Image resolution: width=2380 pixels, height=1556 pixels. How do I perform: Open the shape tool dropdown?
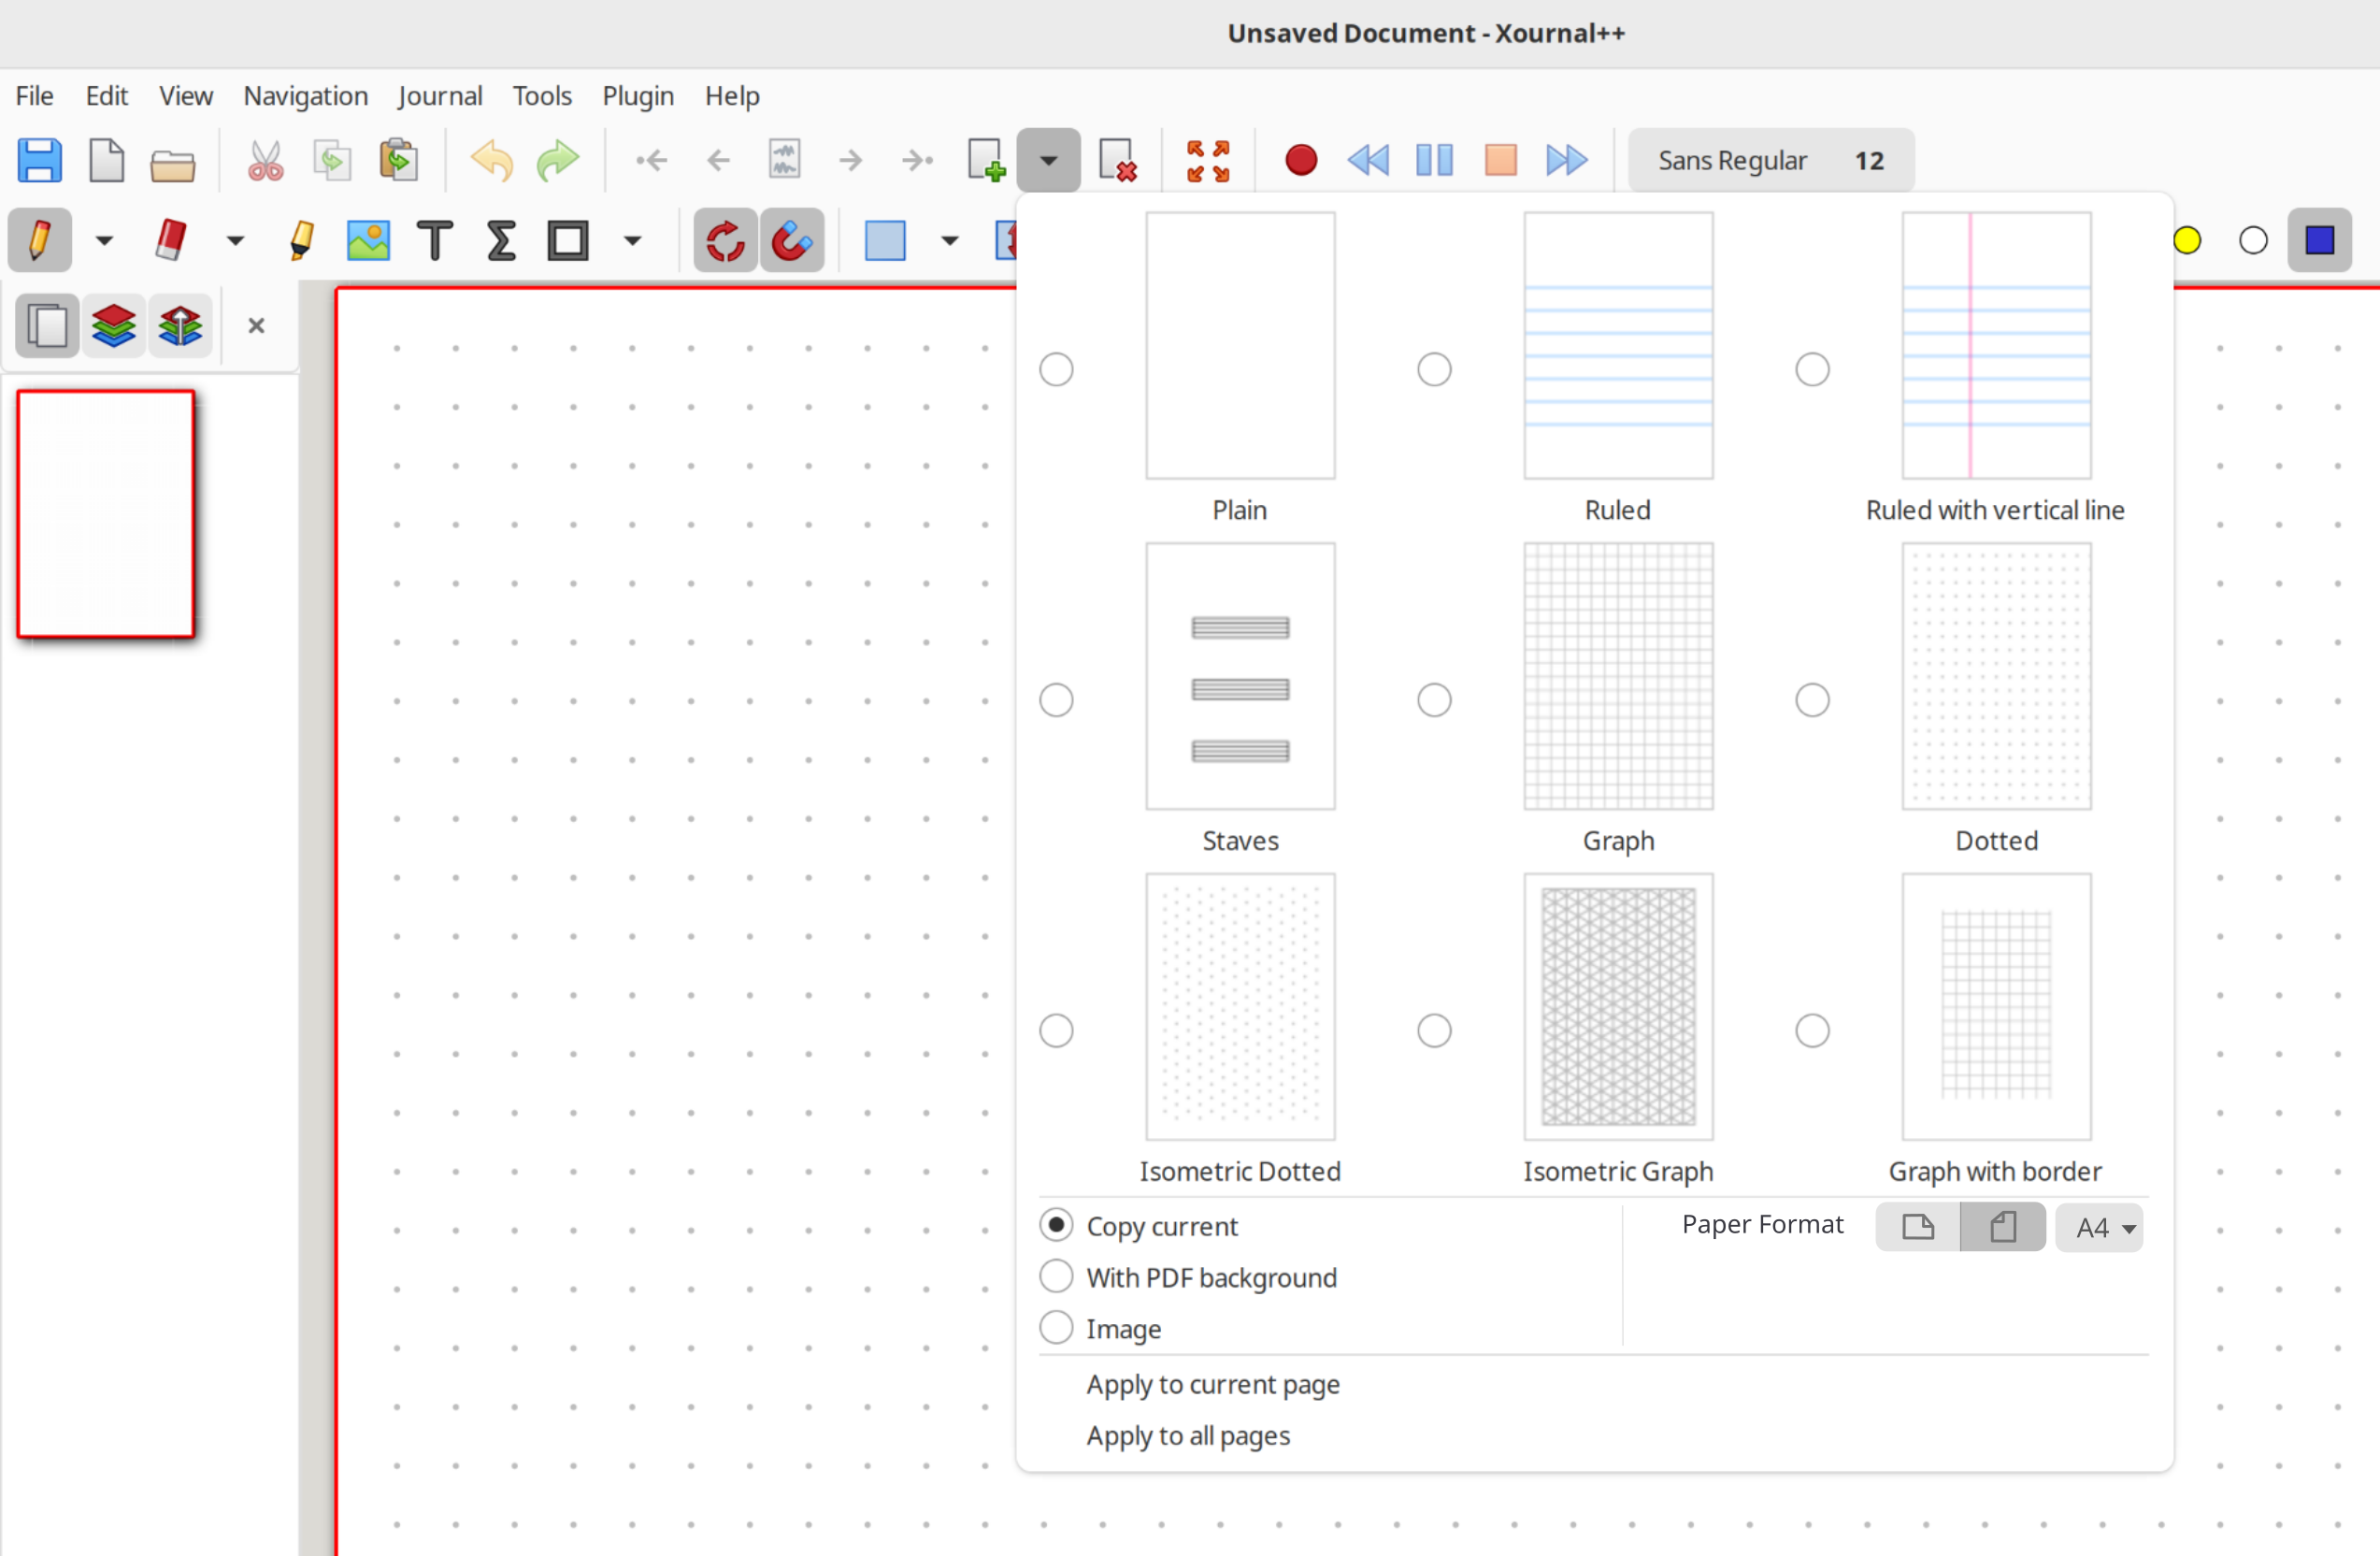[632, 240]
